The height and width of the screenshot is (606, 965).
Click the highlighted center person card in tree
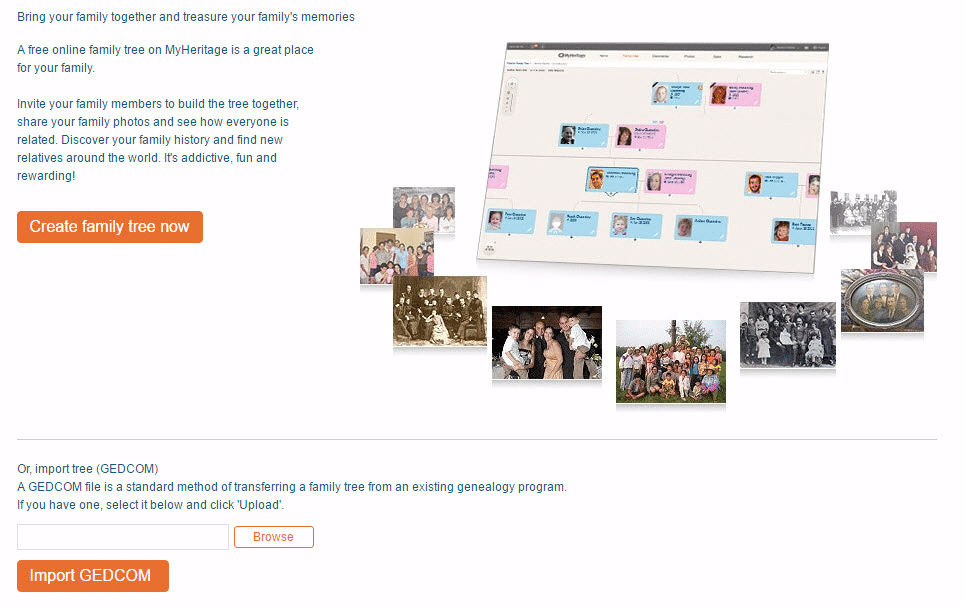click(x=611, y=180)
